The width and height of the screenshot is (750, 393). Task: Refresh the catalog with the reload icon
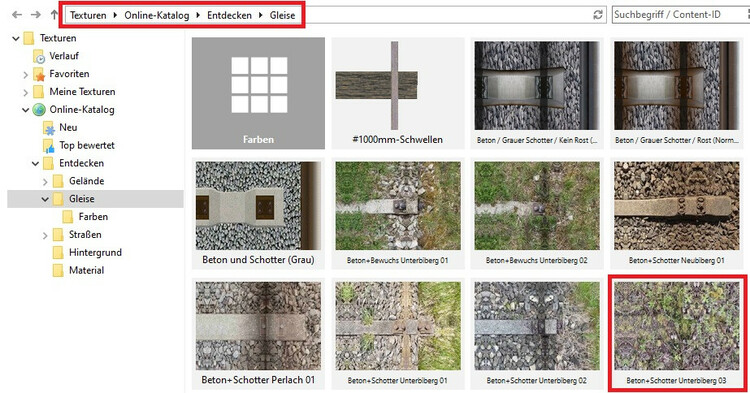597,15
